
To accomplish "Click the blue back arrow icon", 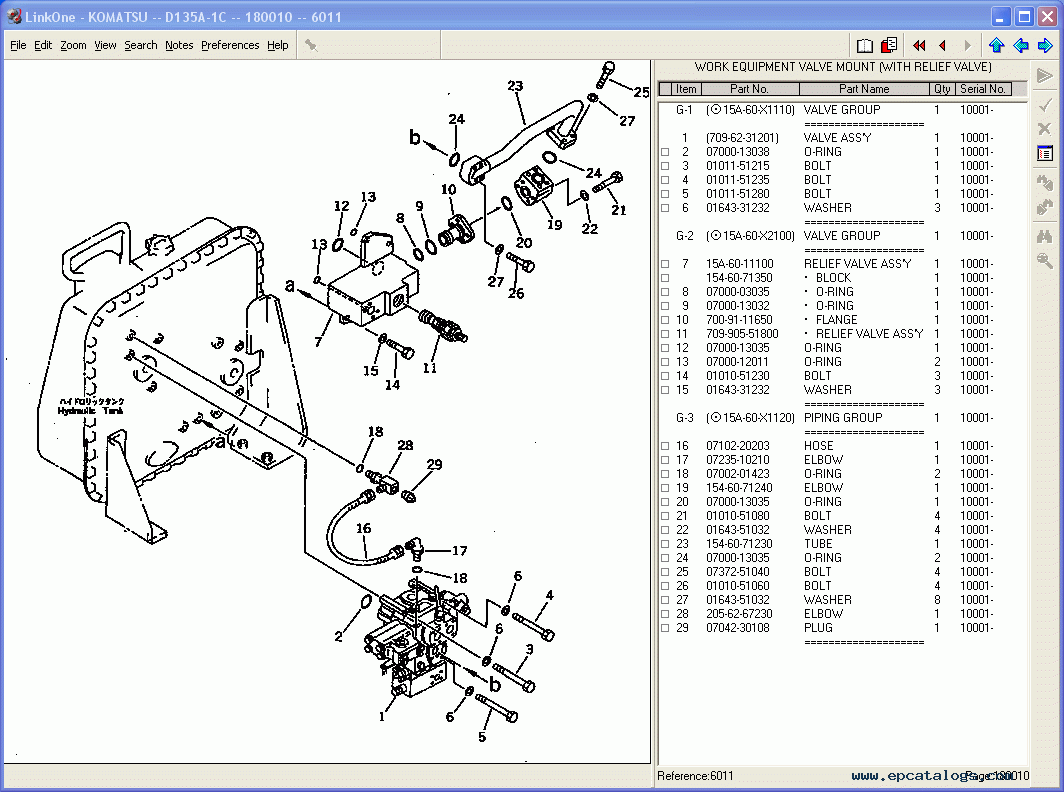I will coord(1021,45).
